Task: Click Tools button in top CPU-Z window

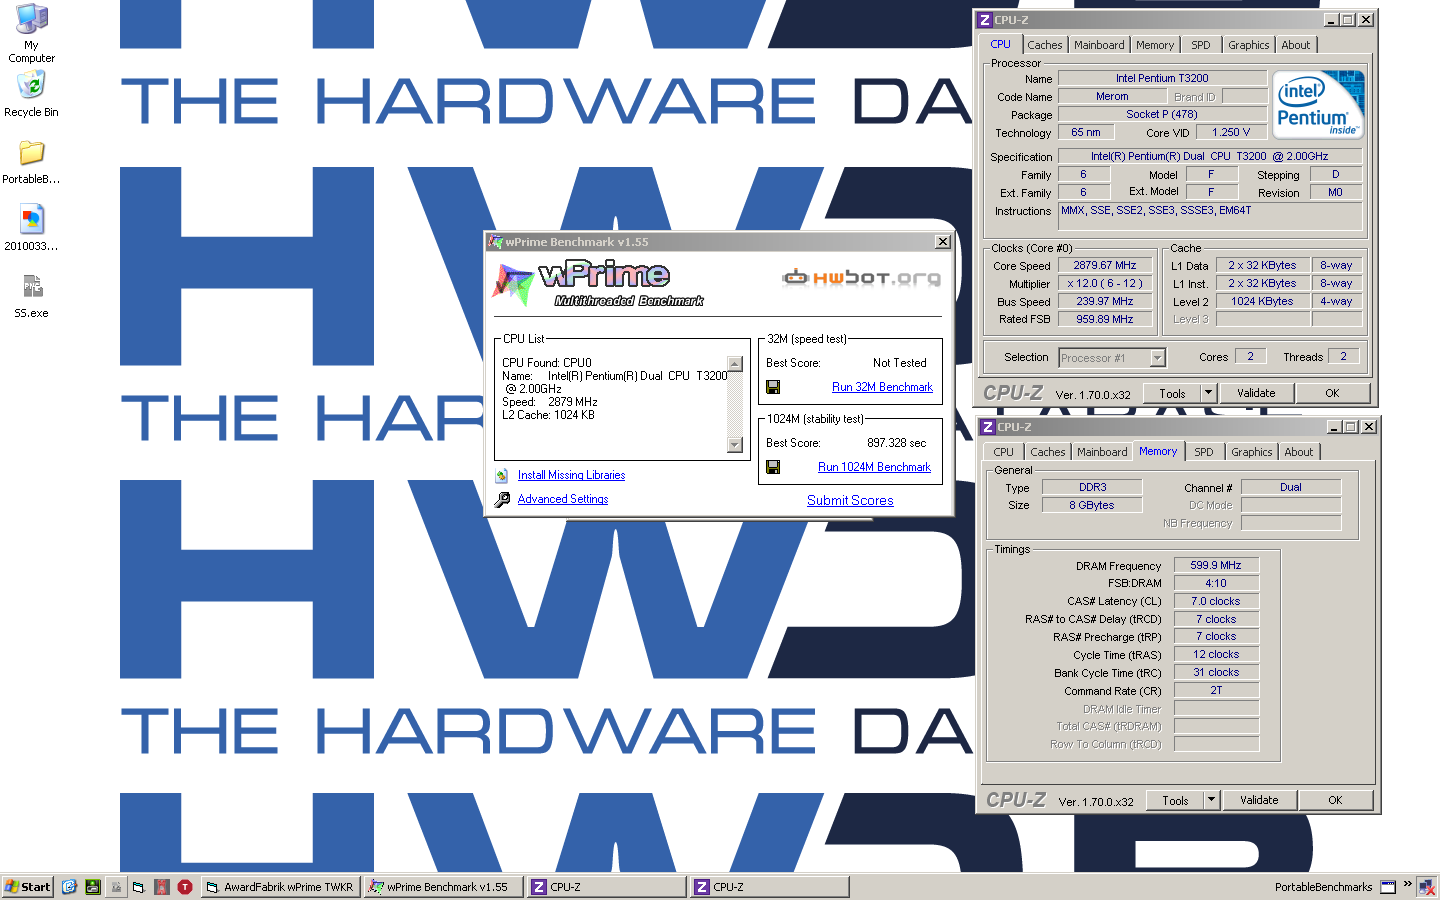Action: coord(1172,394)
